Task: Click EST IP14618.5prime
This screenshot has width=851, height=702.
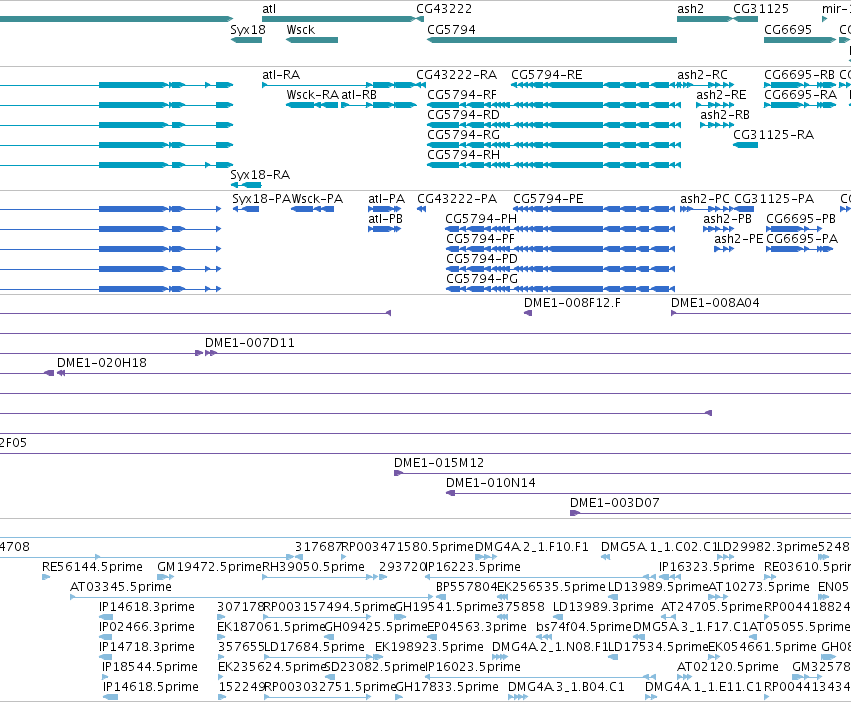Action: pyautogui.click(x=151, y=688)
